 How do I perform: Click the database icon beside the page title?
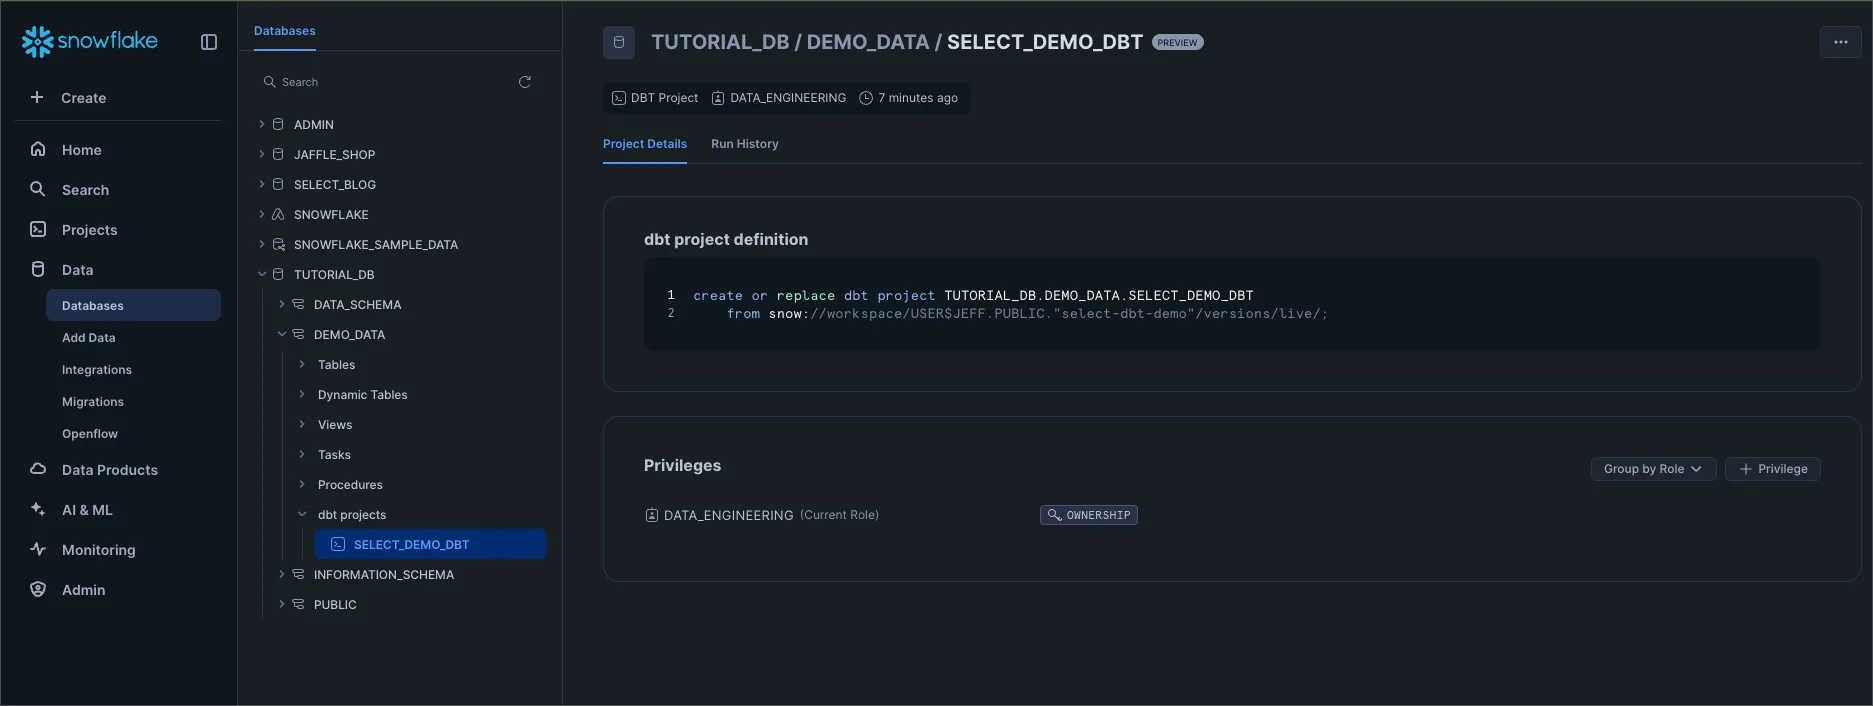coord(619,42)
